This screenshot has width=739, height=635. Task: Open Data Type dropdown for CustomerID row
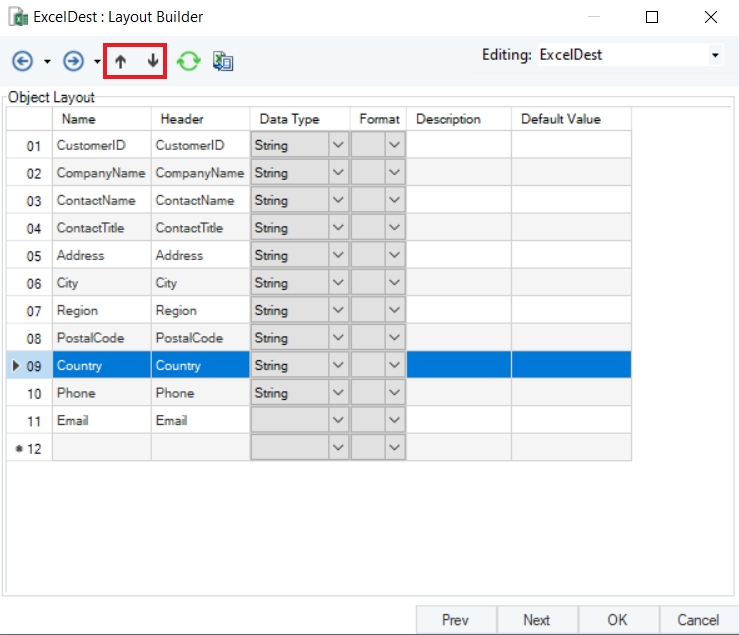coord(338,145)
